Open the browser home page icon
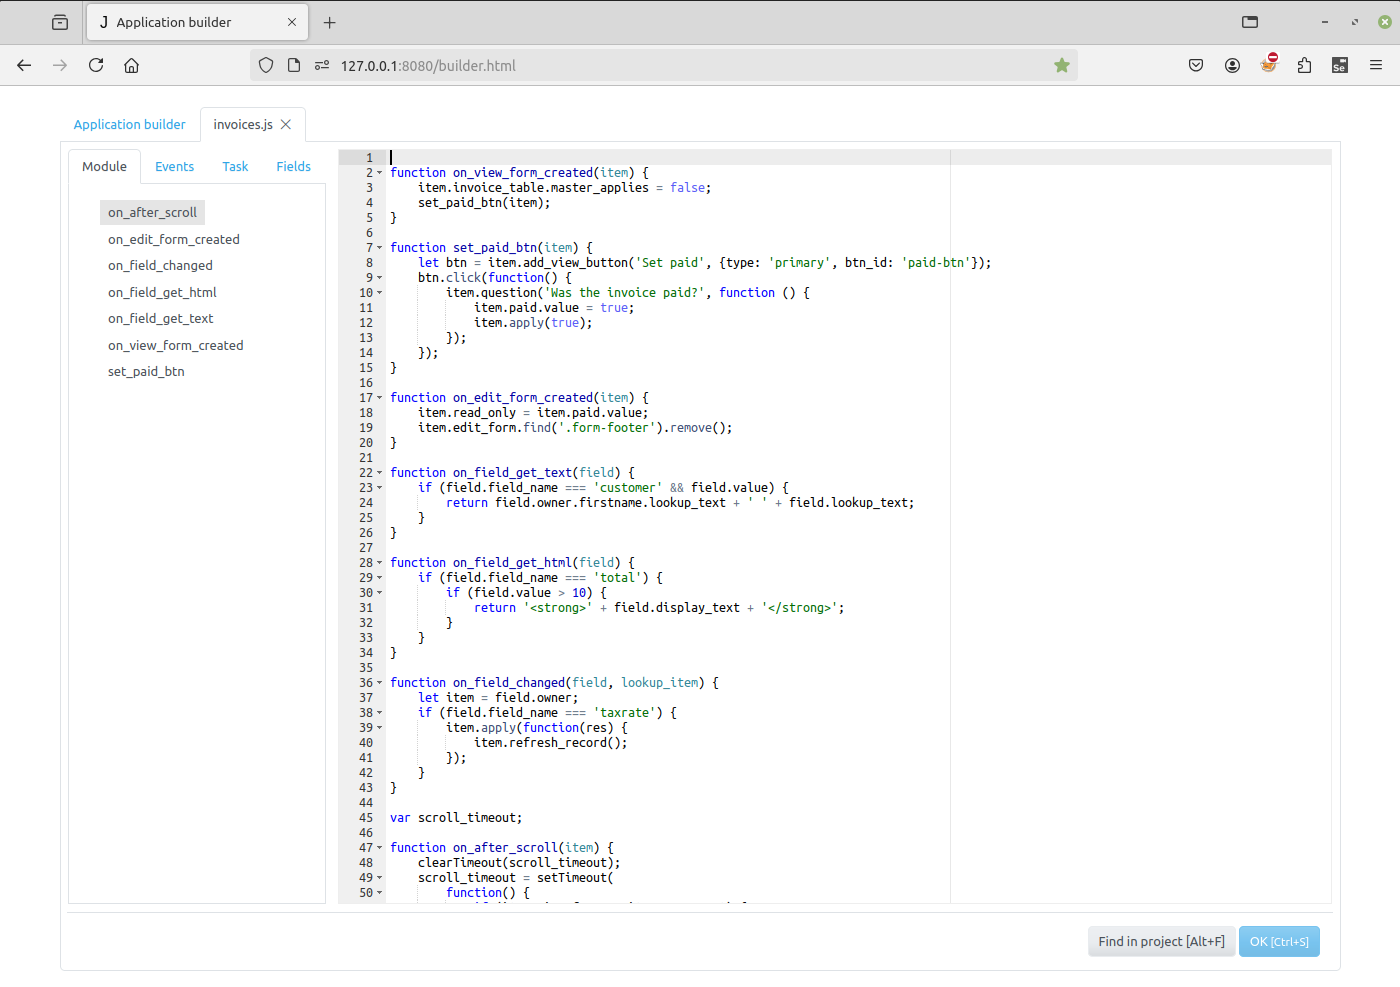 coord(131,65)
